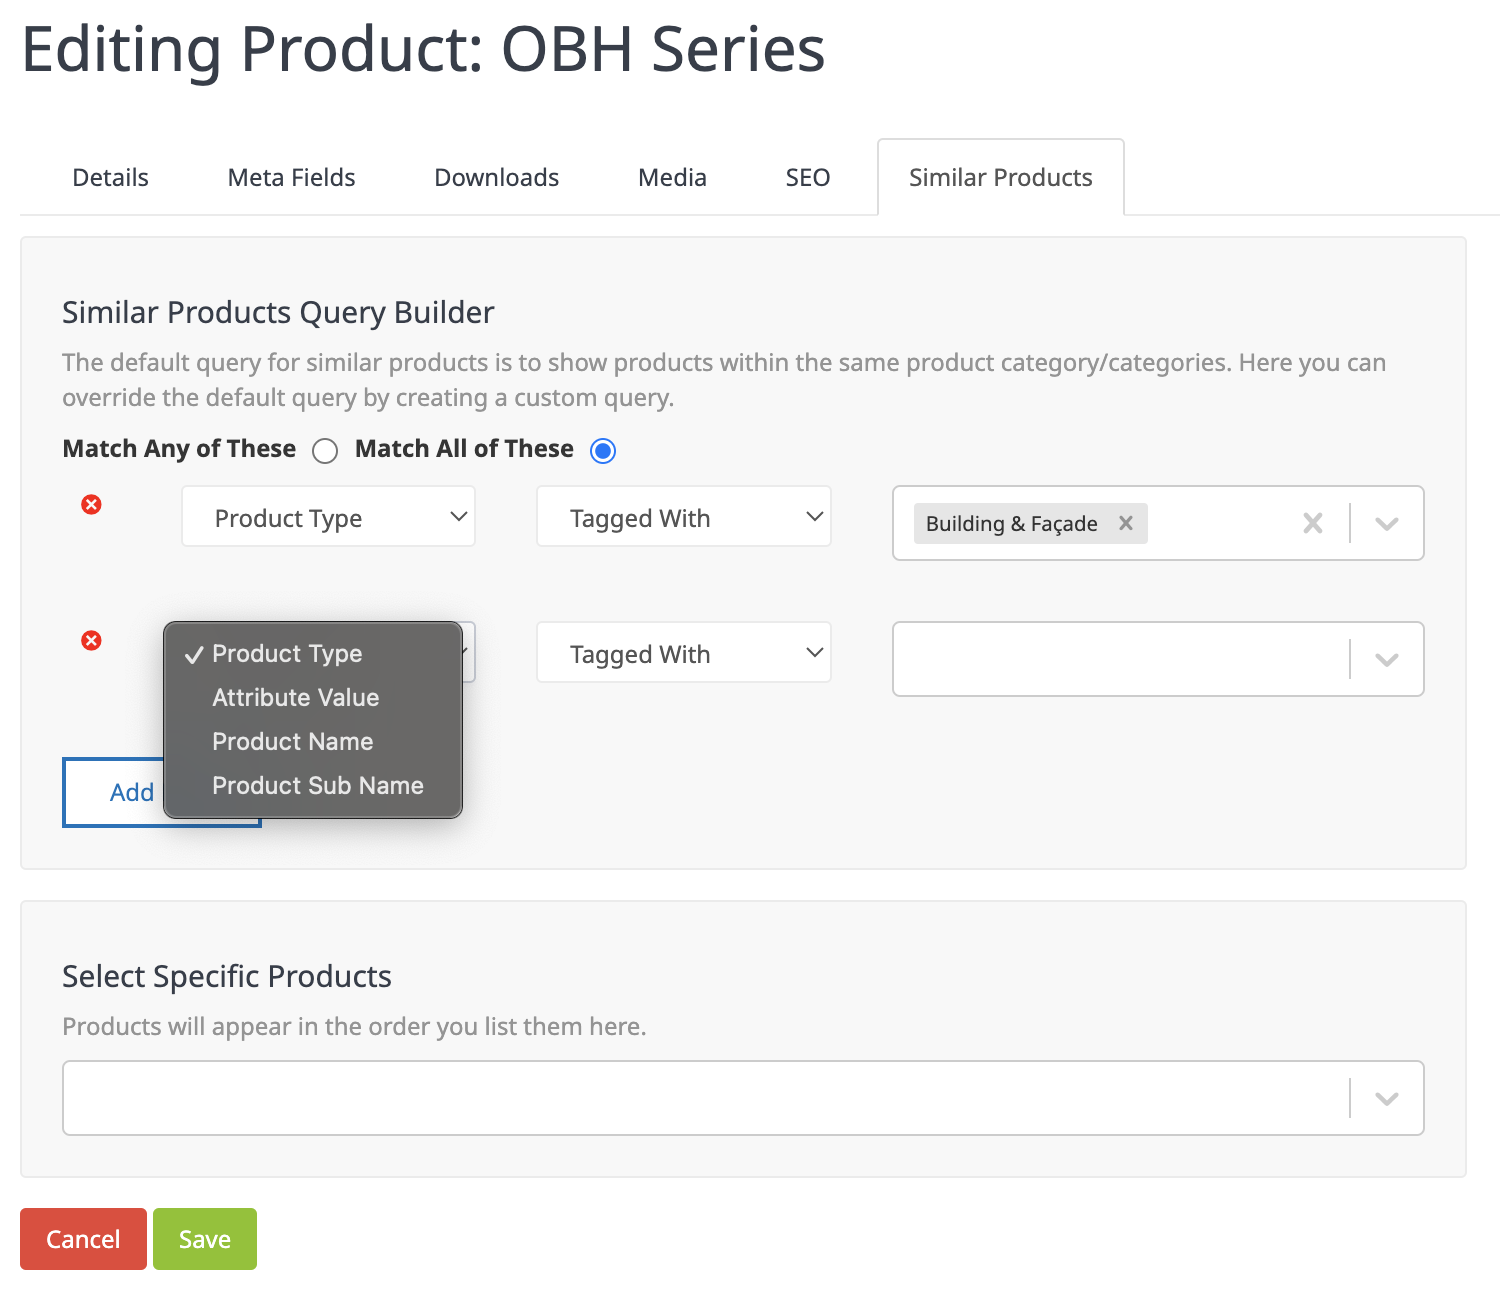Click the green Save button
The width and height of the screenshot is (1500, 1298).
pos(205,1239)
